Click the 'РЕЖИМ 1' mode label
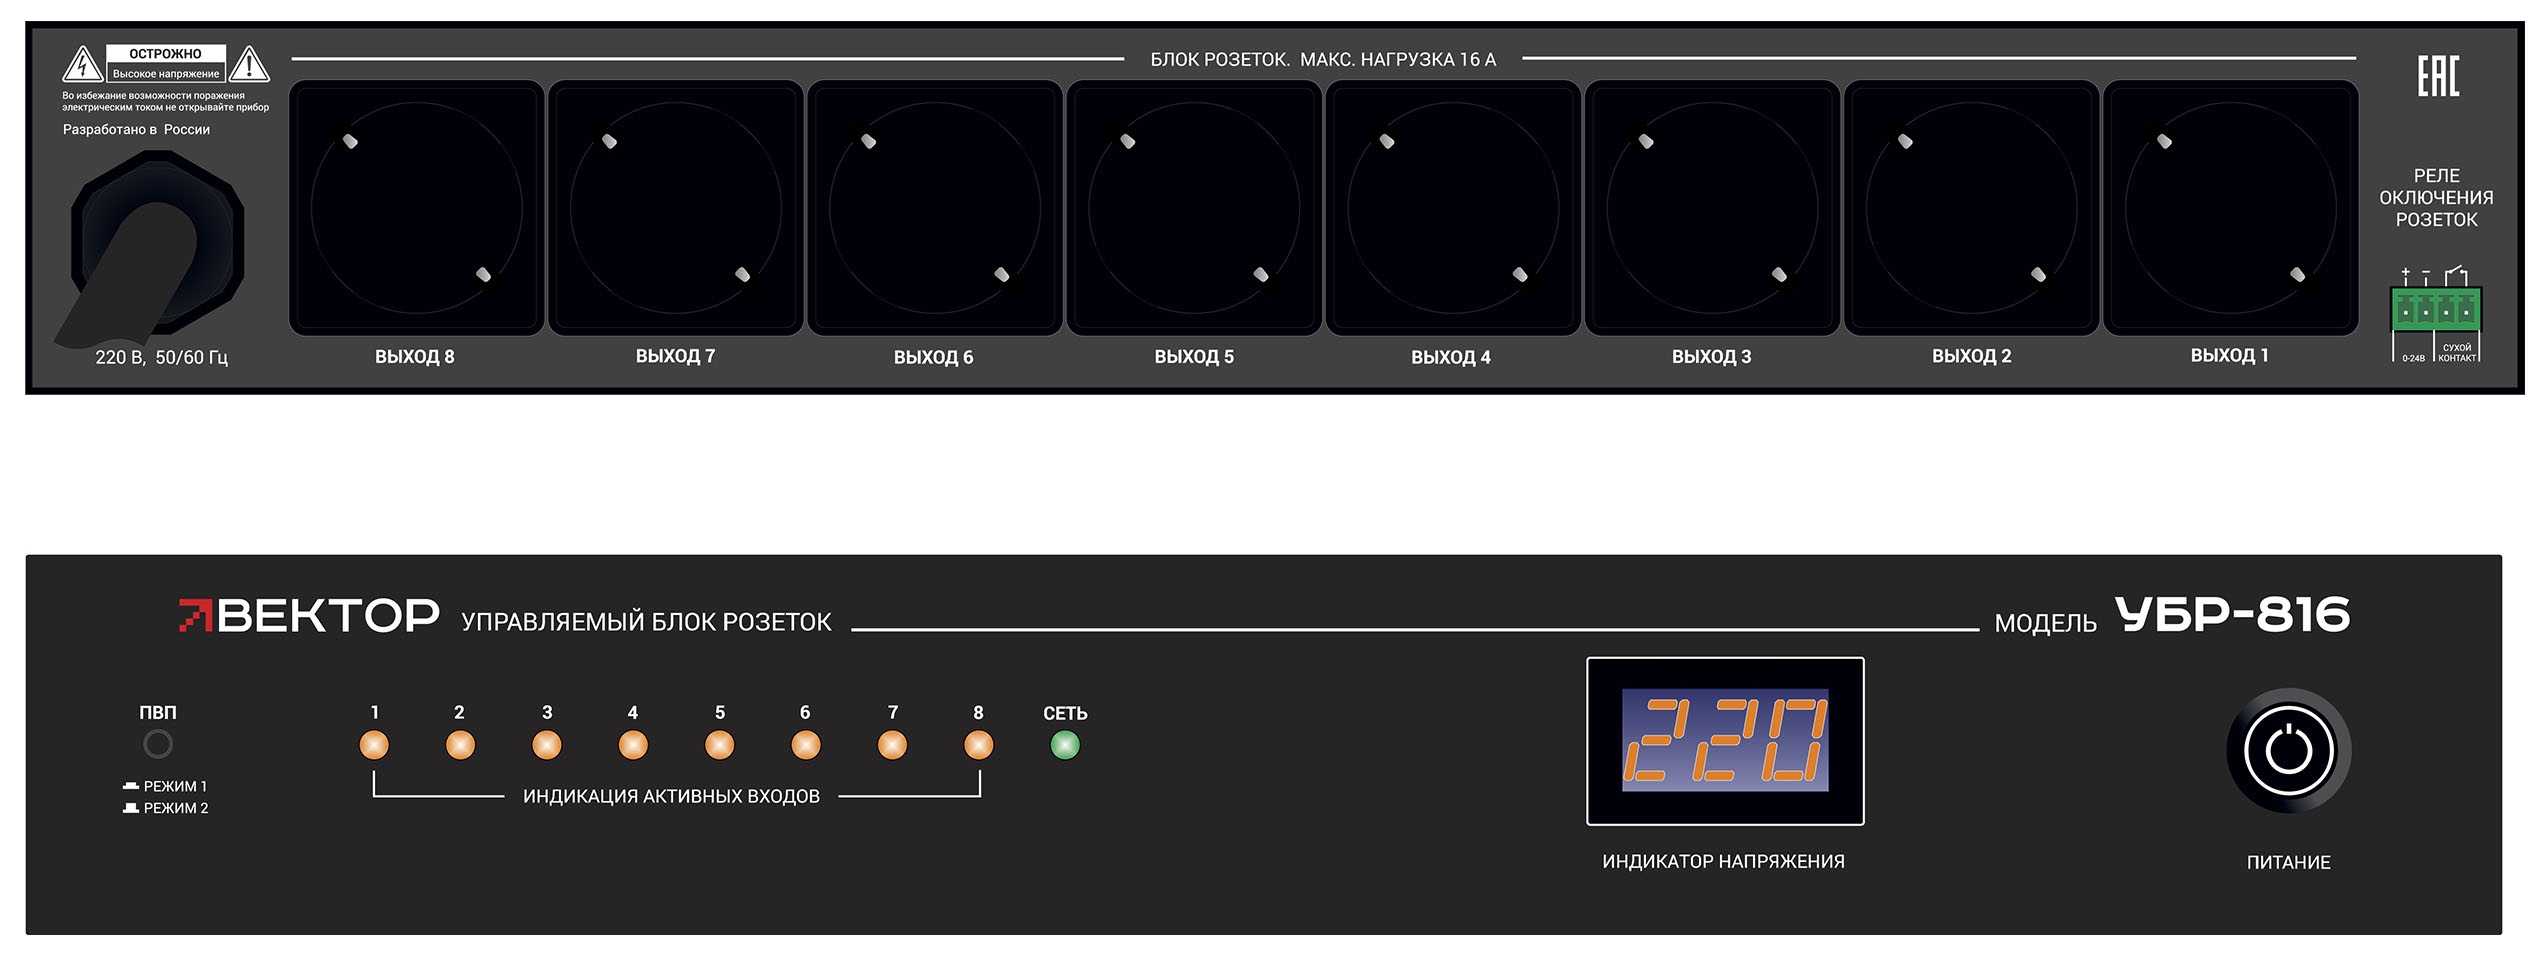The width and height of the screenshot is (2546, 964). point(175,787)
